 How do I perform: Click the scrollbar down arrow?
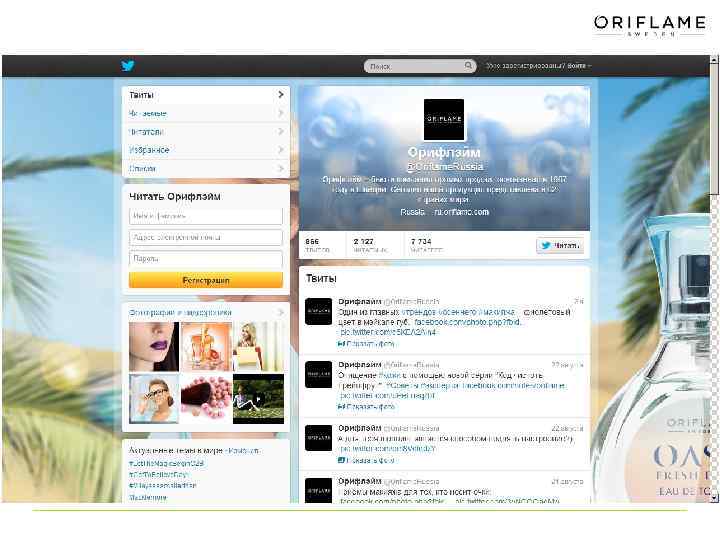click(714, 497)
